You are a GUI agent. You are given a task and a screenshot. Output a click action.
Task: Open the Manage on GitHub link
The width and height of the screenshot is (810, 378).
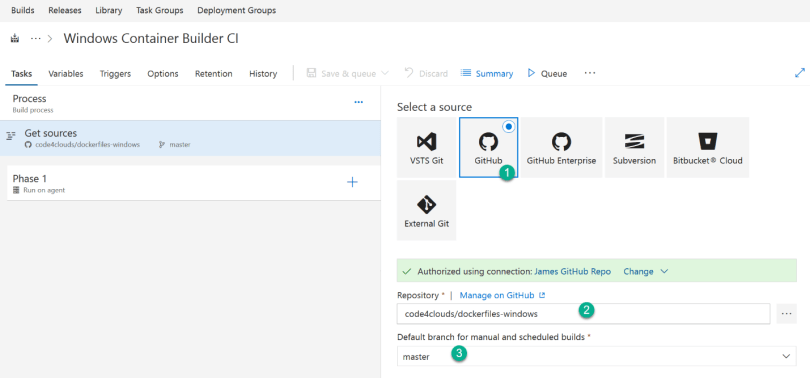[x=497, y=295]
